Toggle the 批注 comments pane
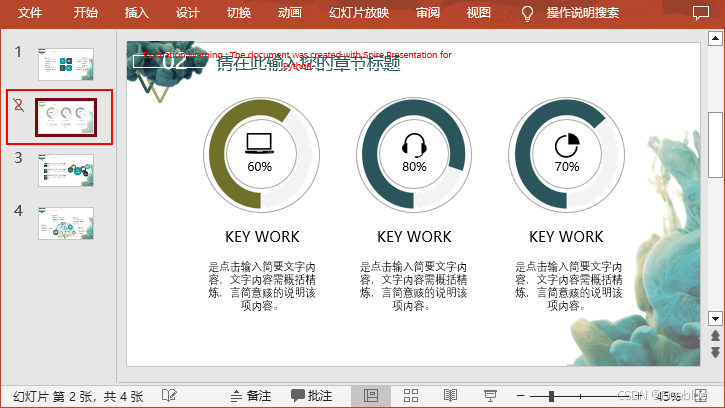 point(311,396)
